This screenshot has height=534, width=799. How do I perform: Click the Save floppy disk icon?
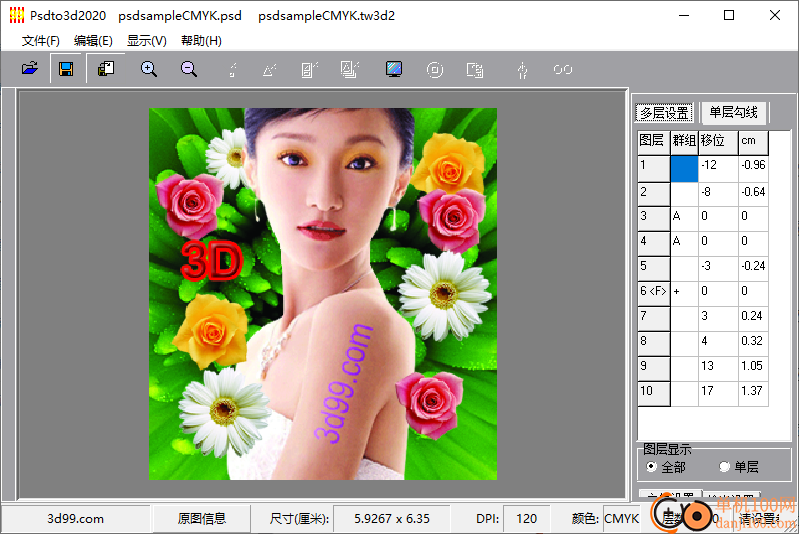click(x=66, y=69)
